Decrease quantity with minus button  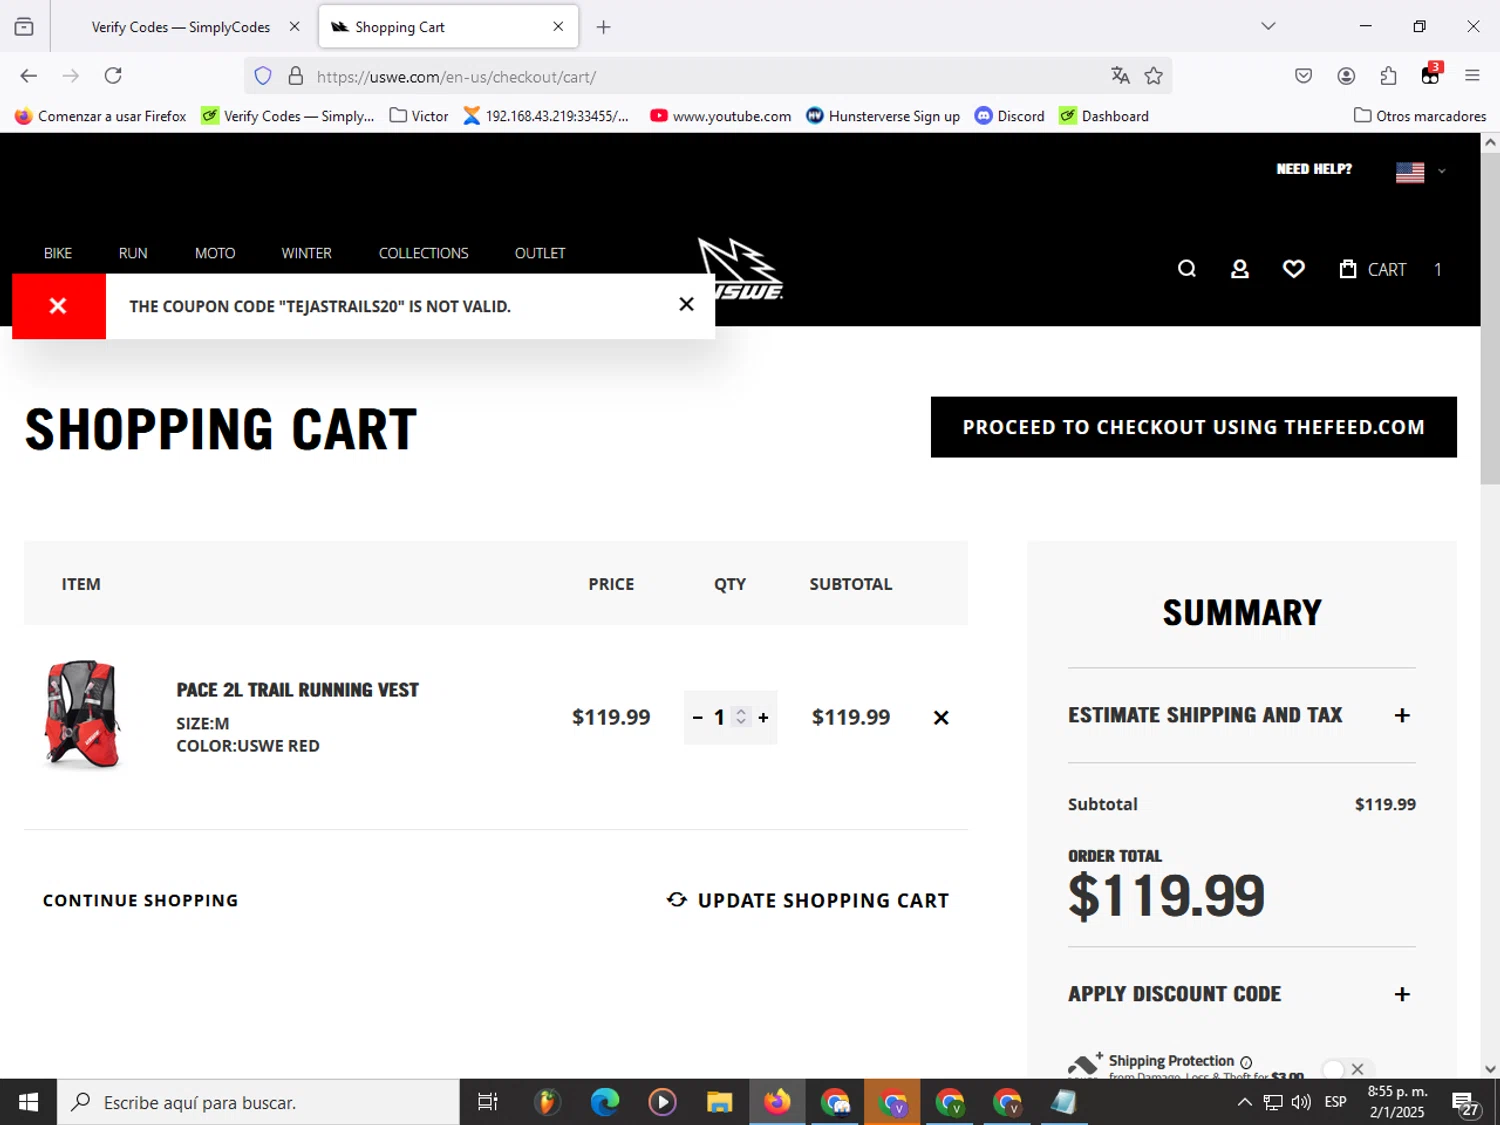[x=698, y=718]
